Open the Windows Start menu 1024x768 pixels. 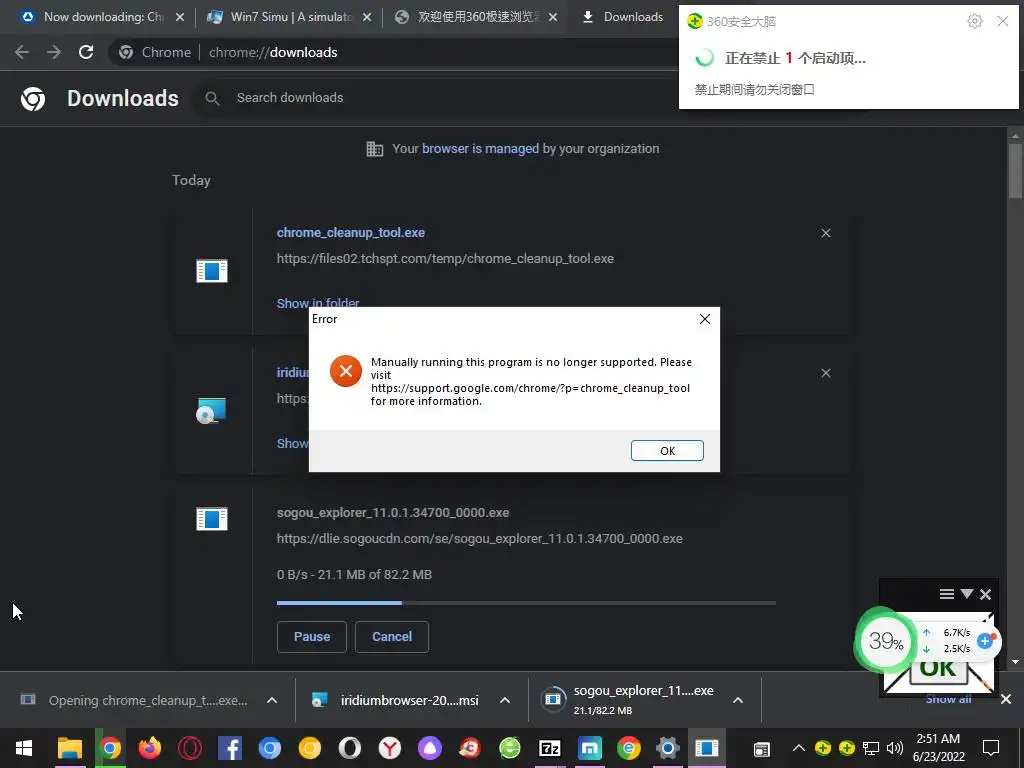pos(24,748)
